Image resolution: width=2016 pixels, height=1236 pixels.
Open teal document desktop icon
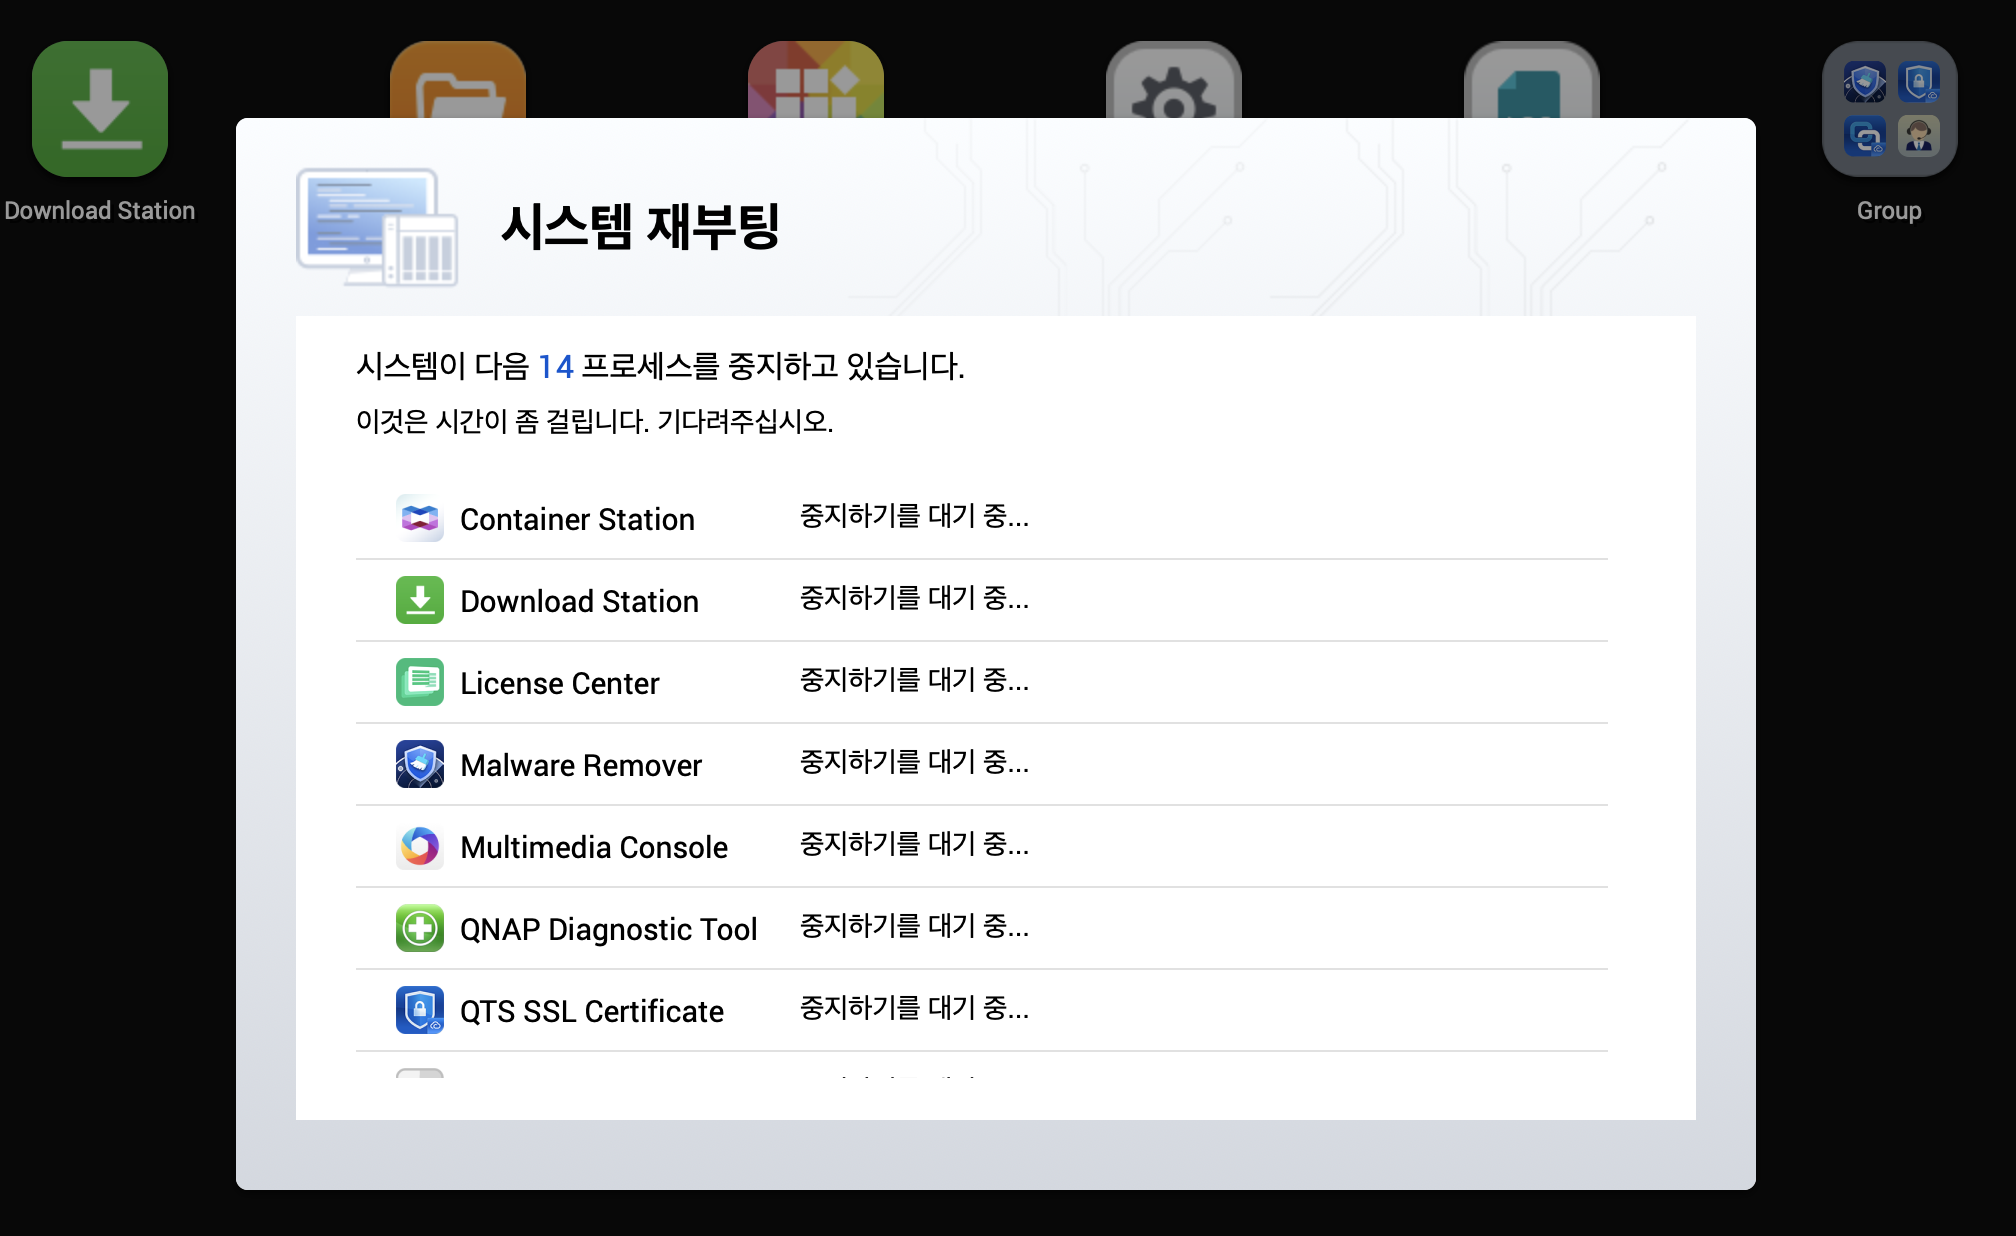[x=1532, y=80]
